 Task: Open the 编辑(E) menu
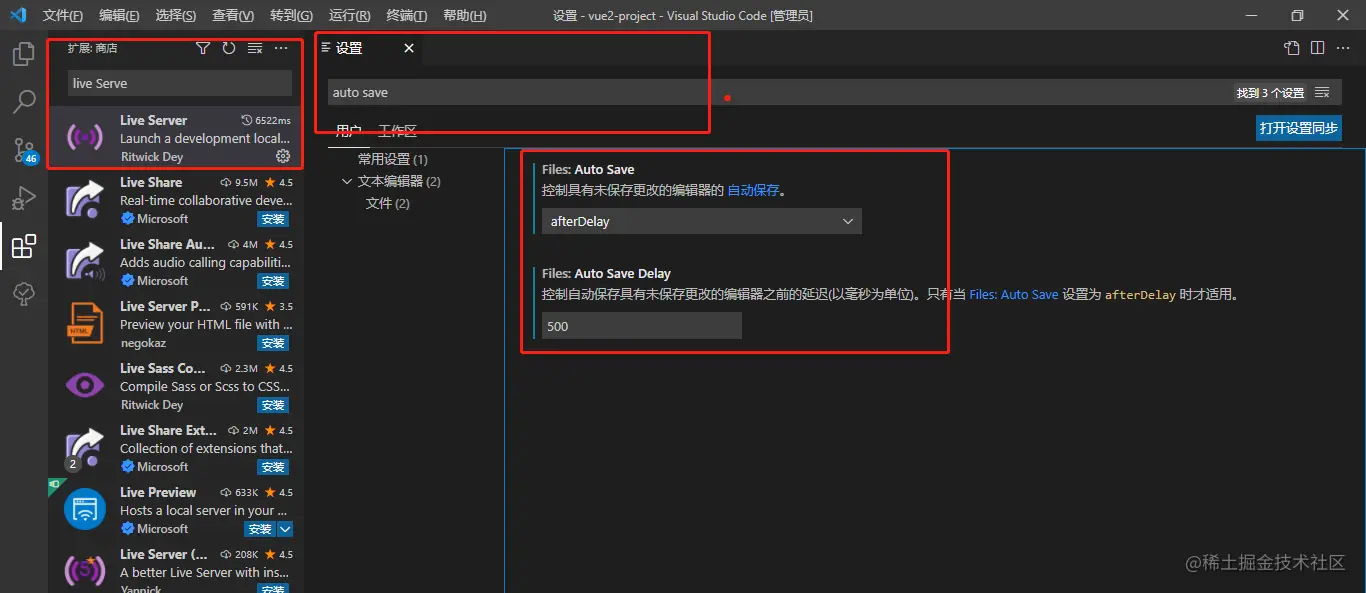coord(120,16)
